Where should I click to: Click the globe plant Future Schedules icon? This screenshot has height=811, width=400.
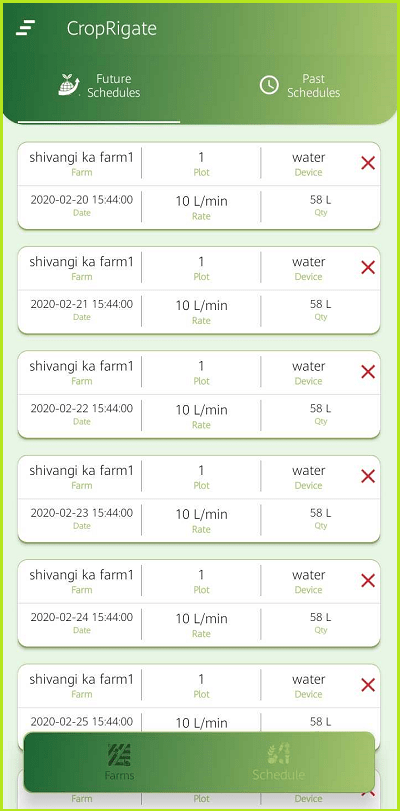click(x=69, y=85)
